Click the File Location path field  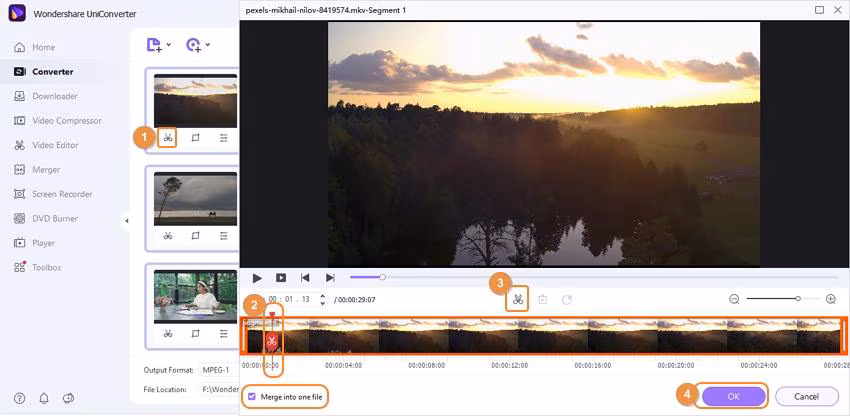coord(218,389)
